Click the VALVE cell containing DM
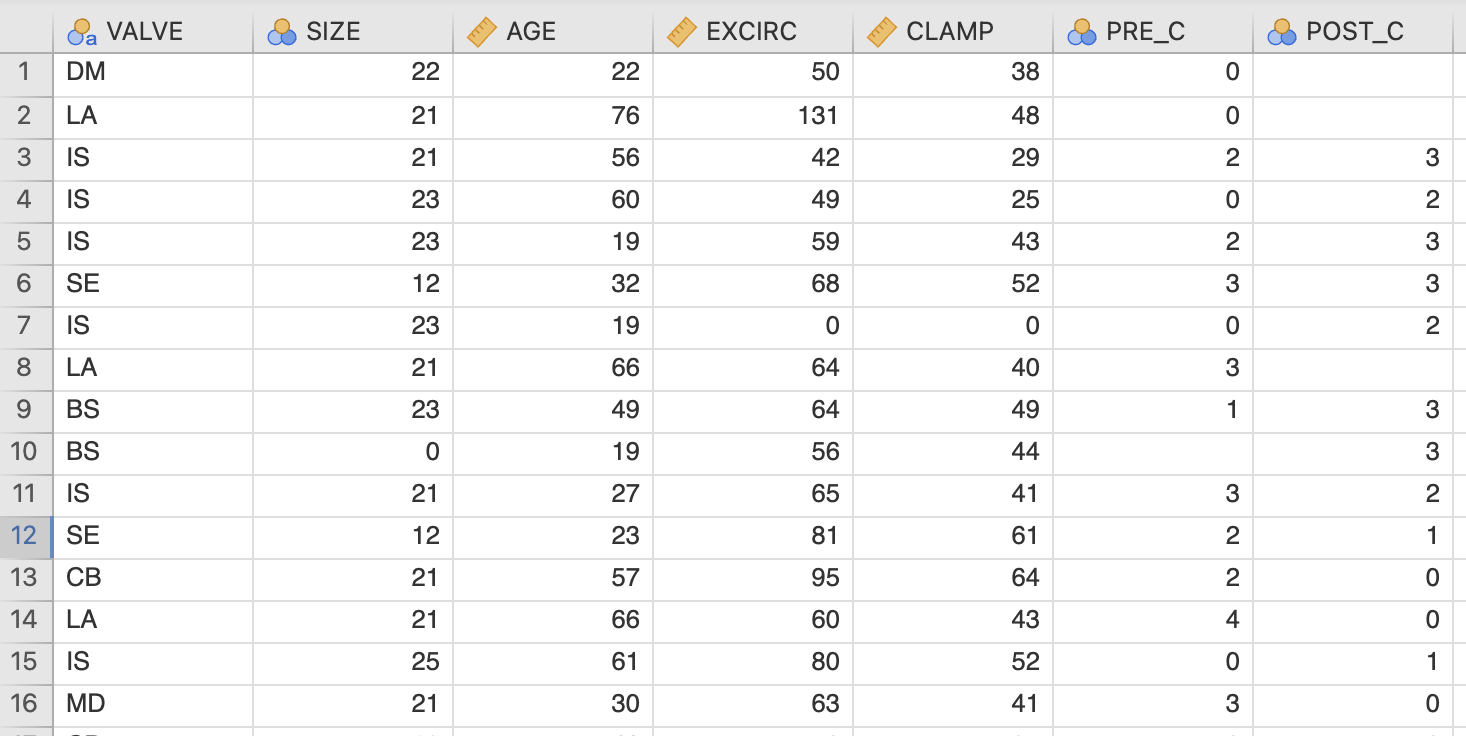 153,72
